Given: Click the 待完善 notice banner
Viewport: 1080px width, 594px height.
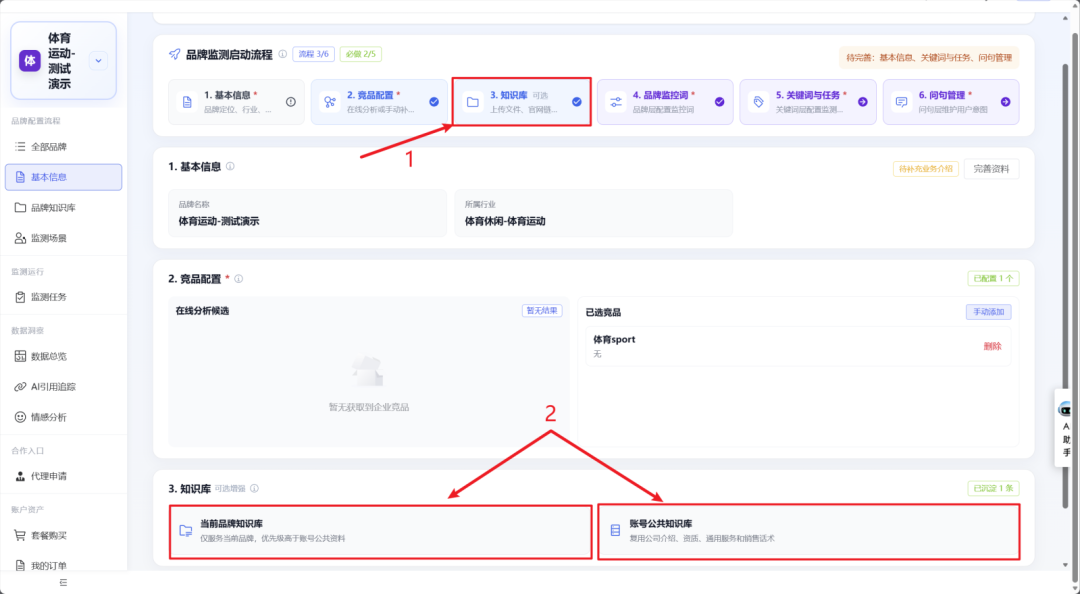Looking at the screenshot, I should [928, 58].
